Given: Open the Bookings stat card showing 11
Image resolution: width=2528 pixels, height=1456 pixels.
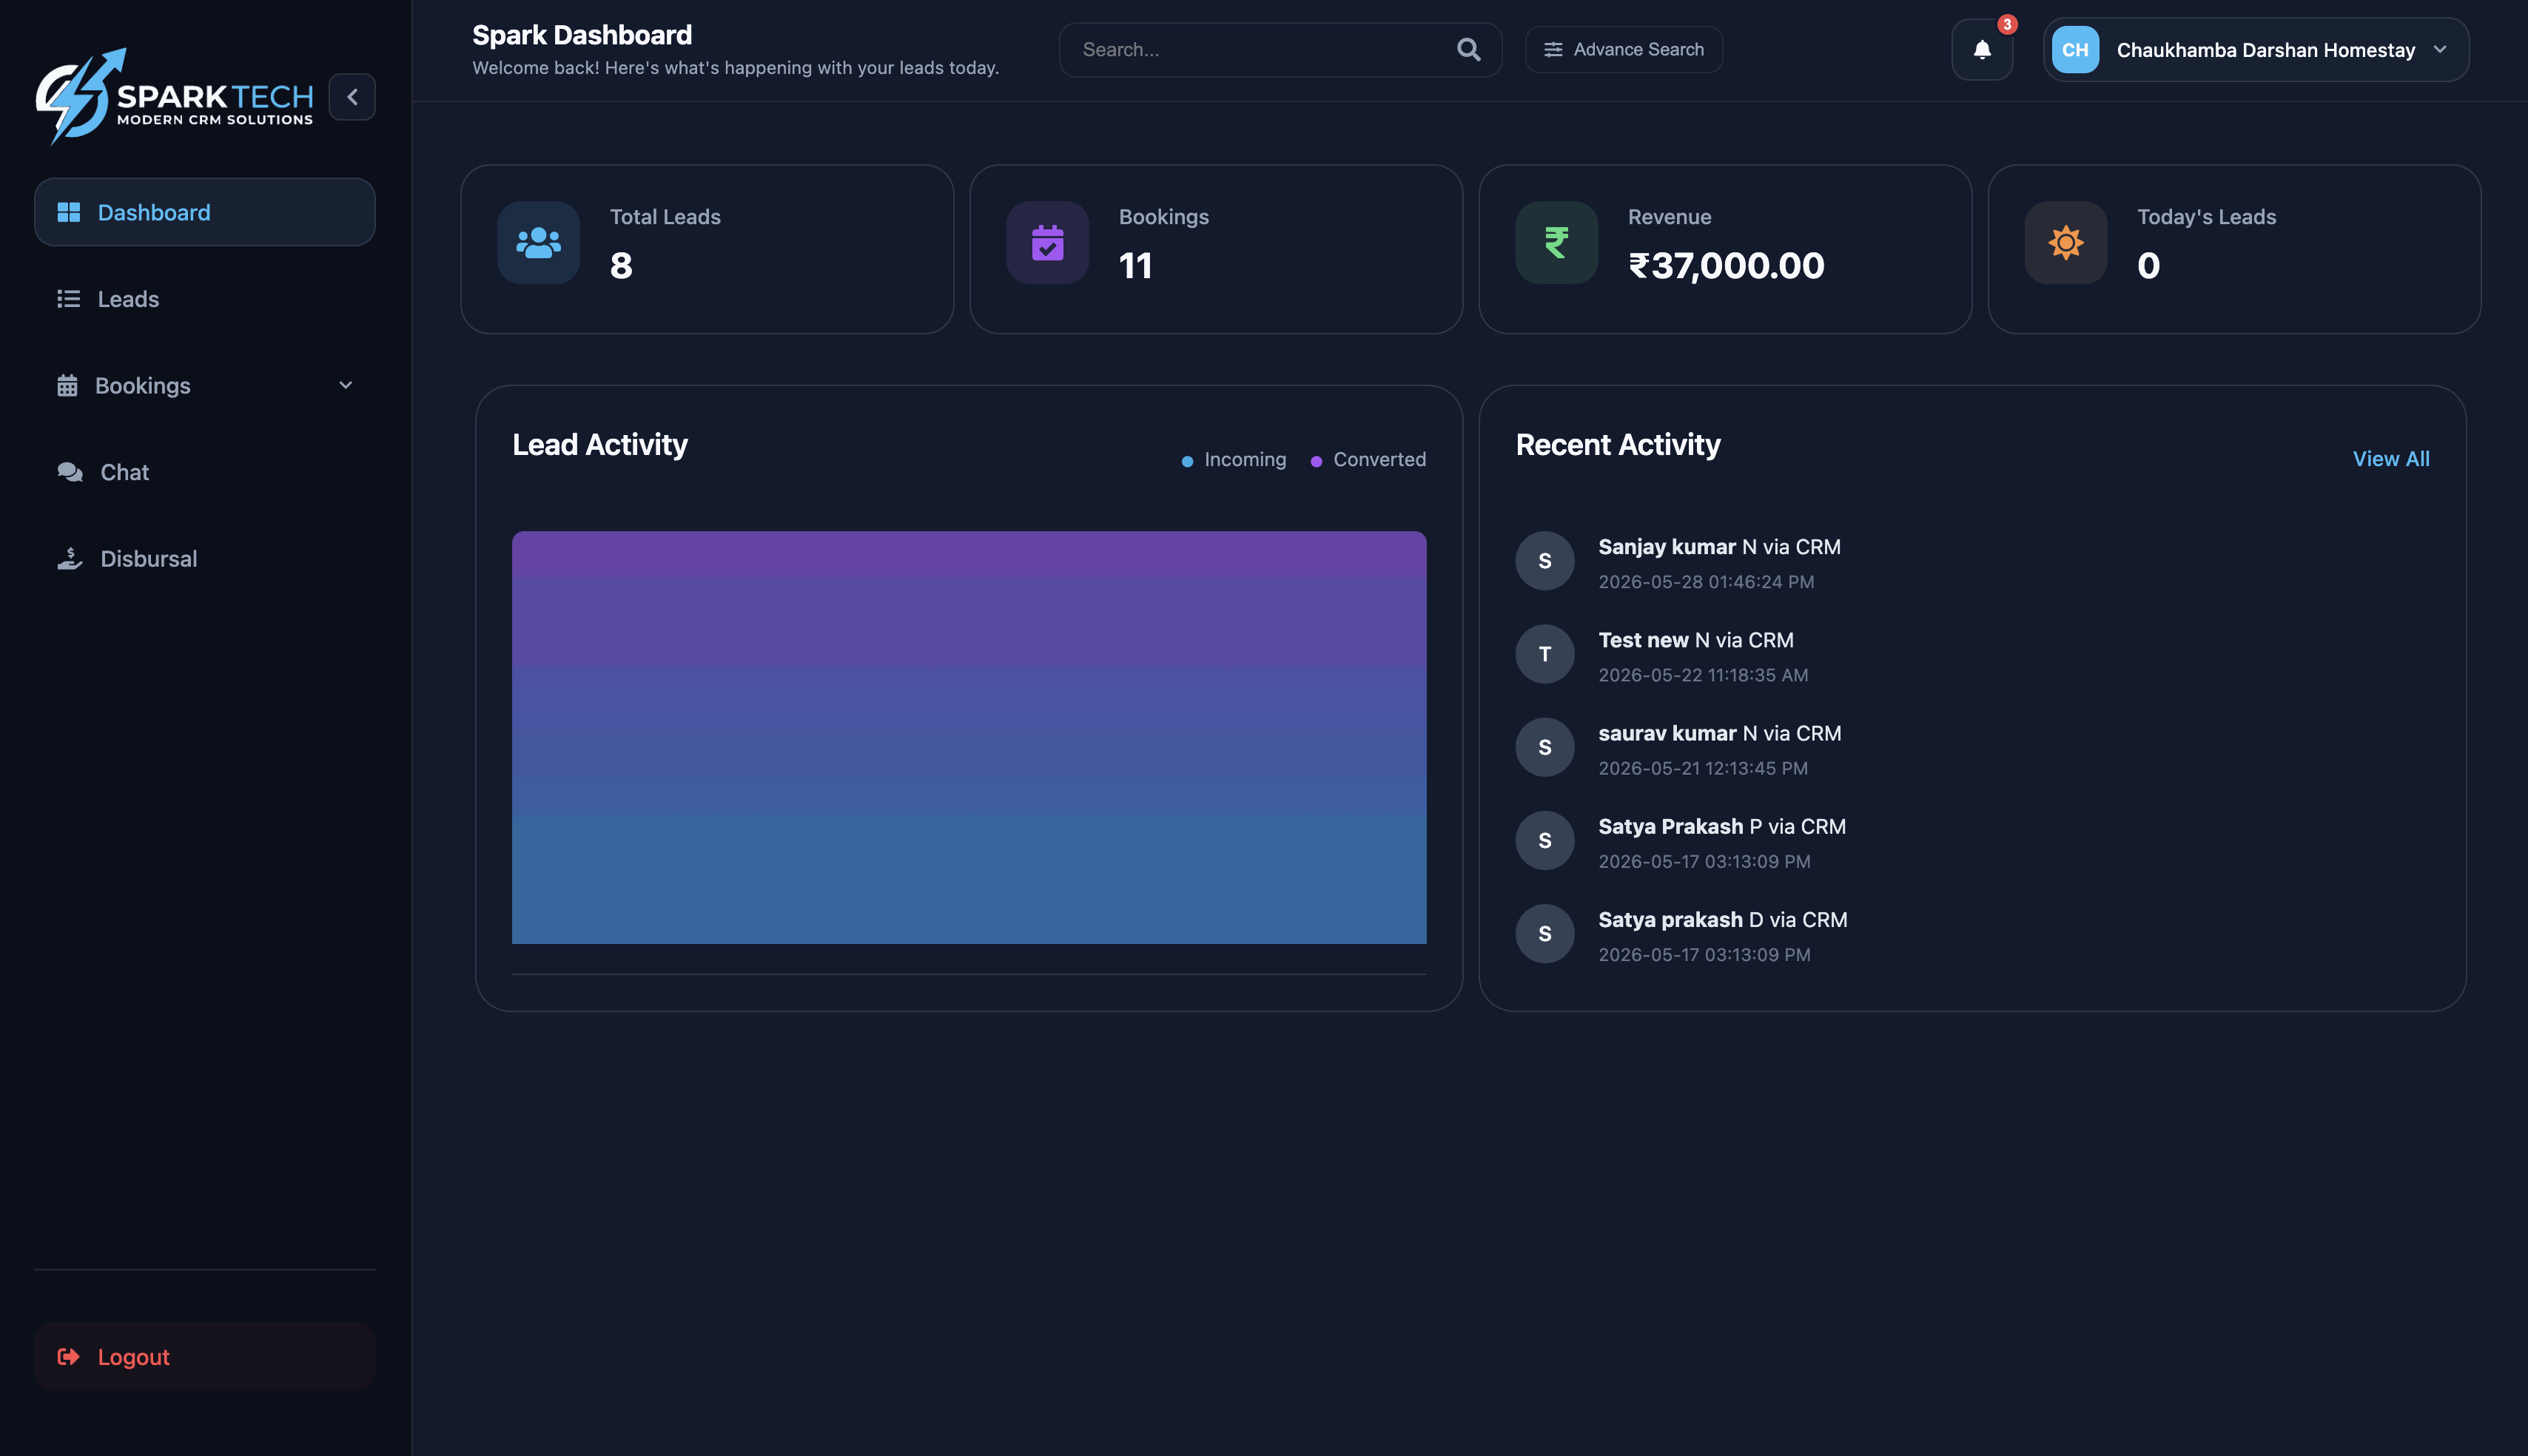Looking at the screenshot, I should (1216, 249).
